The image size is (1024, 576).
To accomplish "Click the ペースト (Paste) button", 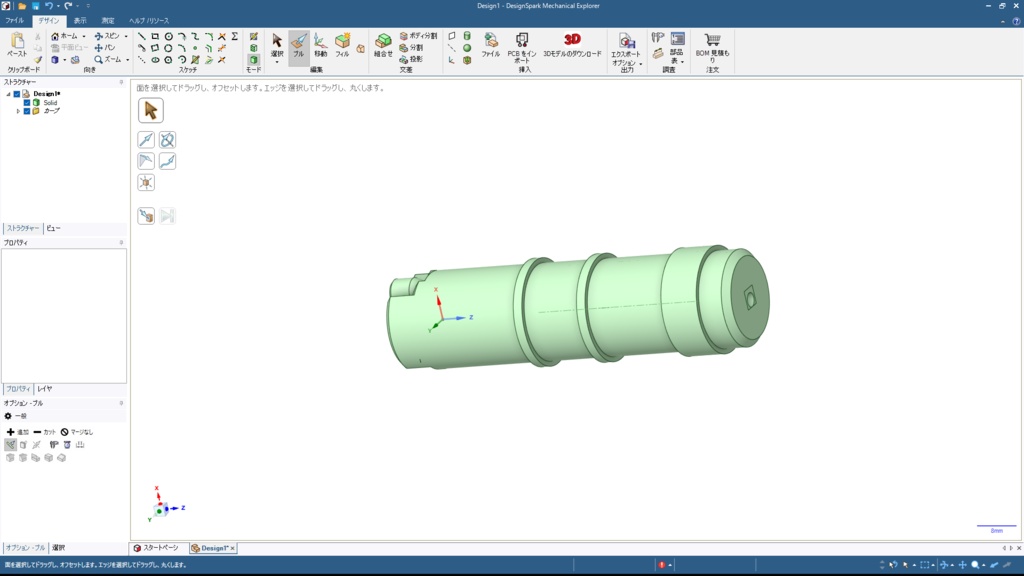I will 17,46.
